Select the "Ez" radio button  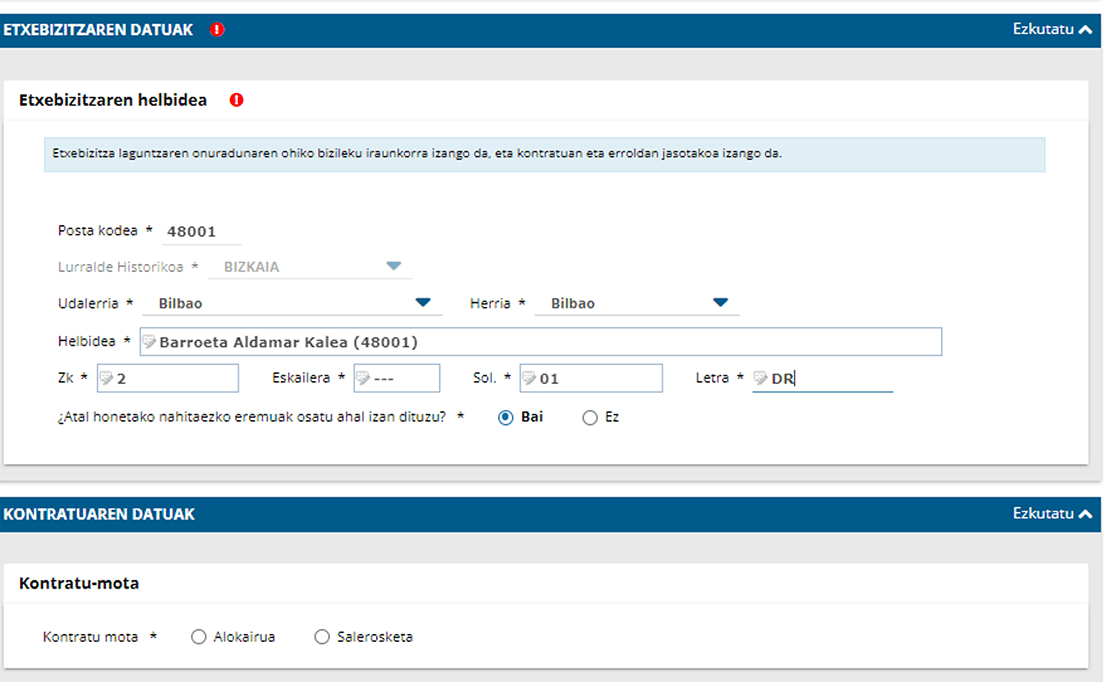pos(590,417)
